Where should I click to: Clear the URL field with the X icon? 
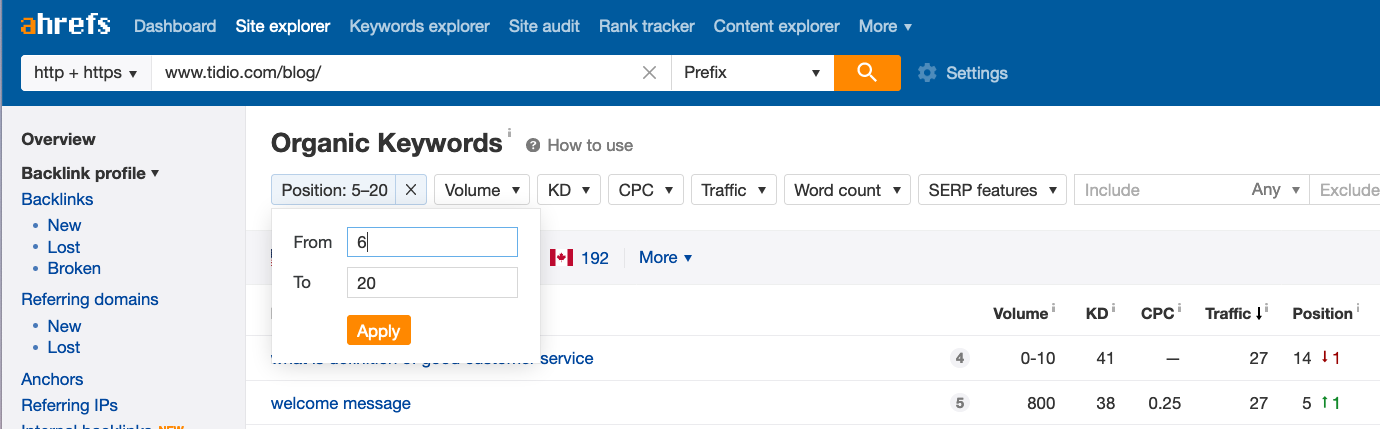[x=650, y=73]
